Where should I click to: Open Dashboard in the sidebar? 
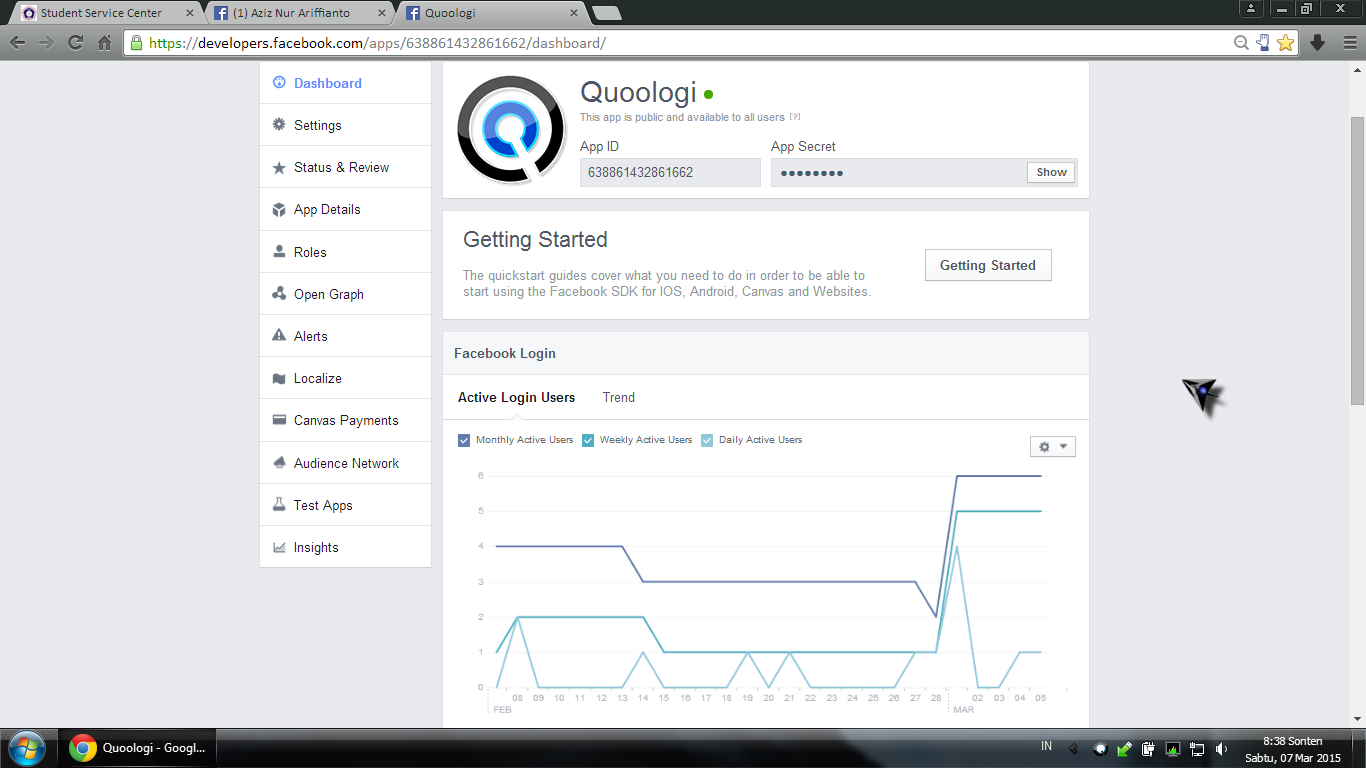coord(345,83)
